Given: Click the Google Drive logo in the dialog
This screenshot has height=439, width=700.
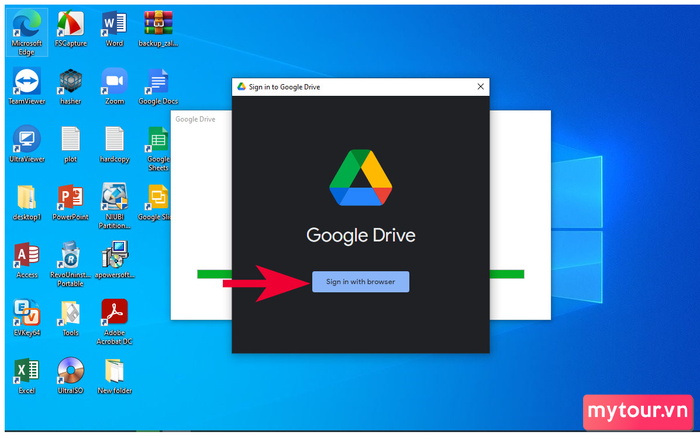Looking at the screenshot, I should [x=361, y=178].
